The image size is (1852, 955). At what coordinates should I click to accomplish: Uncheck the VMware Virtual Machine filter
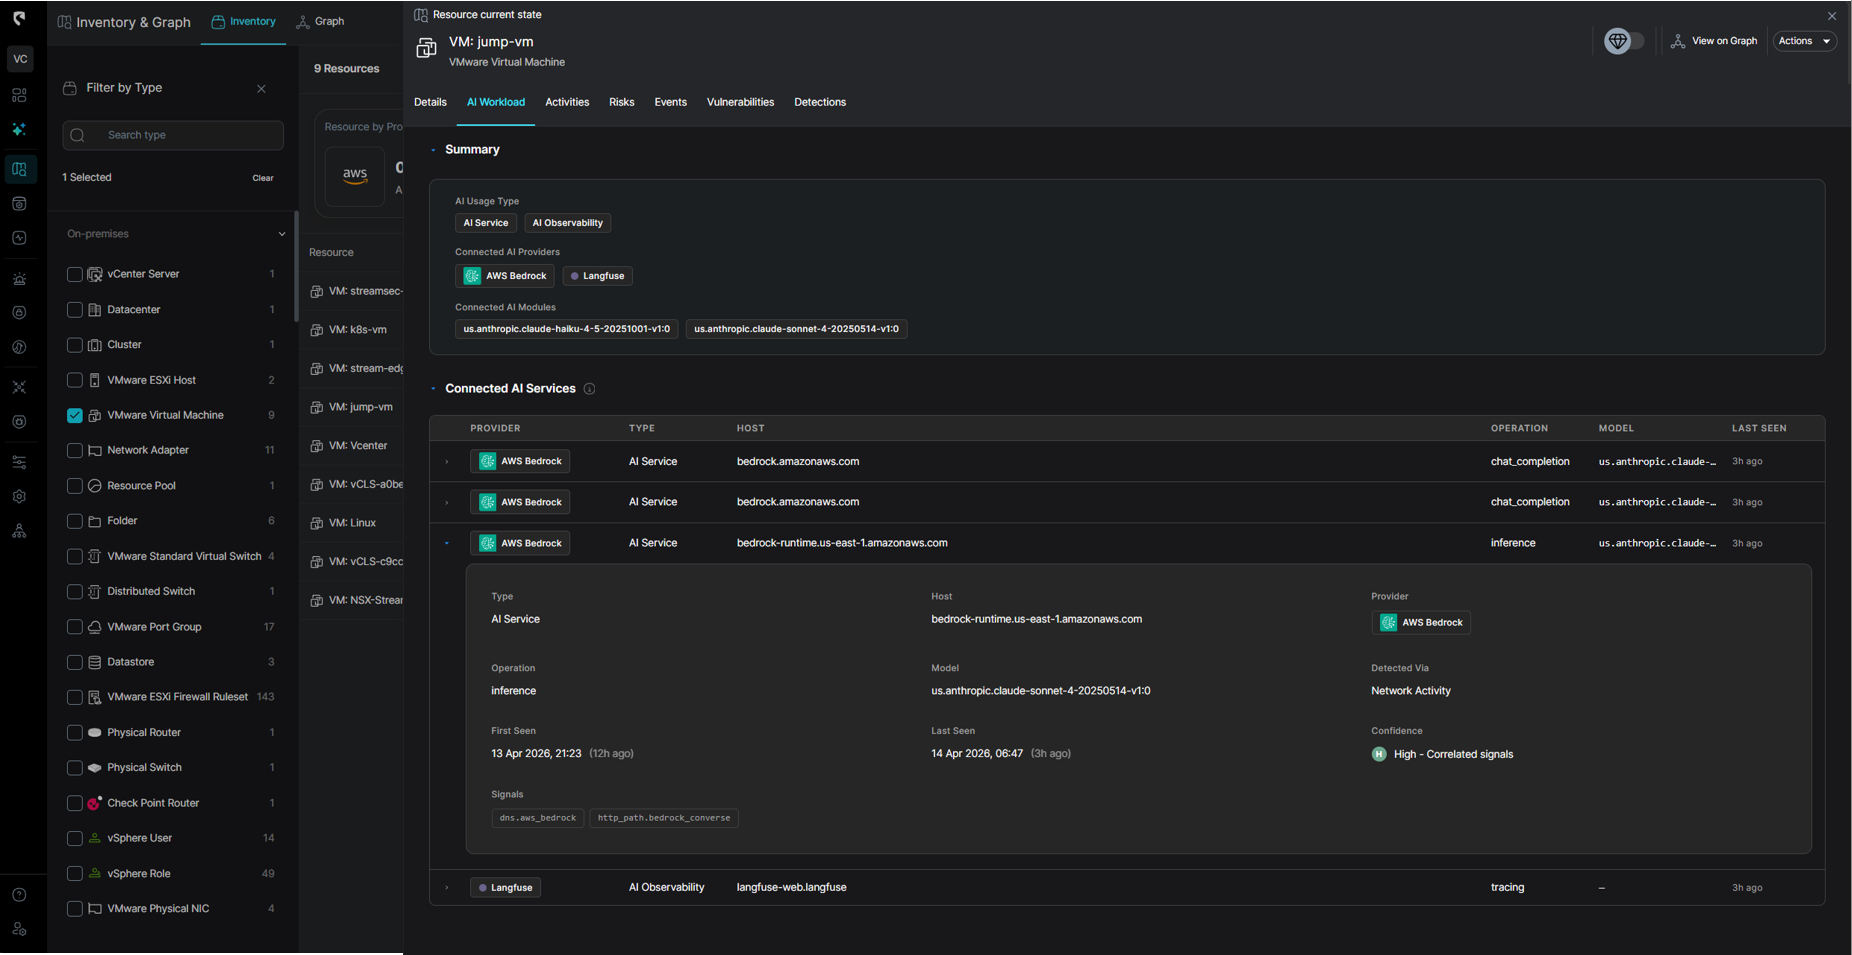click(74, 415)
